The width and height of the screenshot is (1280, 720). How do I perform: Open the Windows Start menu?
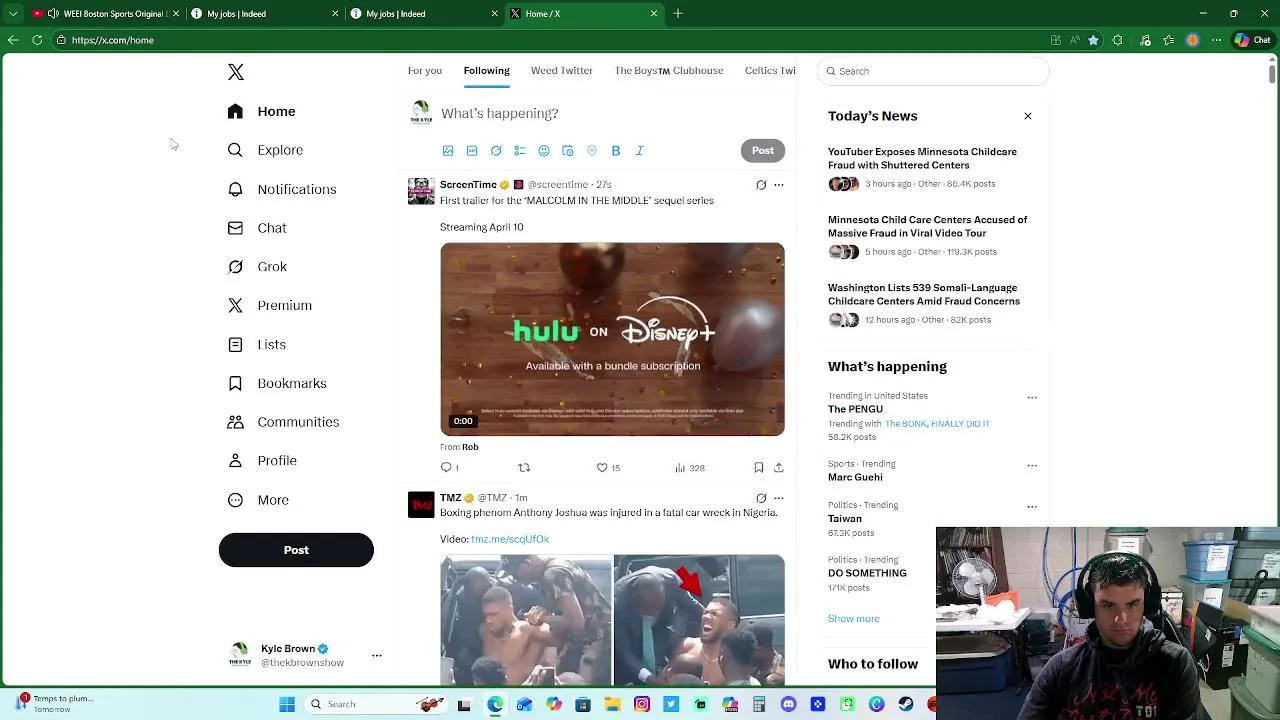point(287,704)
